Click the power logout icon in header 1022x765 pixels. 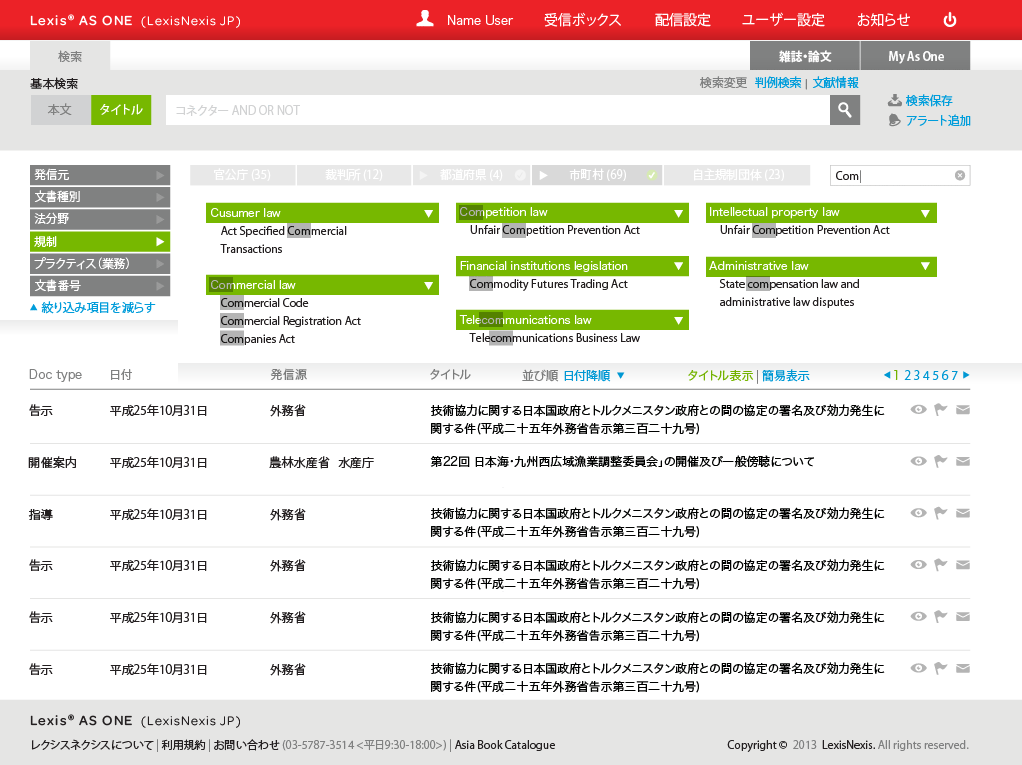pyautogui.click(x=950, y=20)
